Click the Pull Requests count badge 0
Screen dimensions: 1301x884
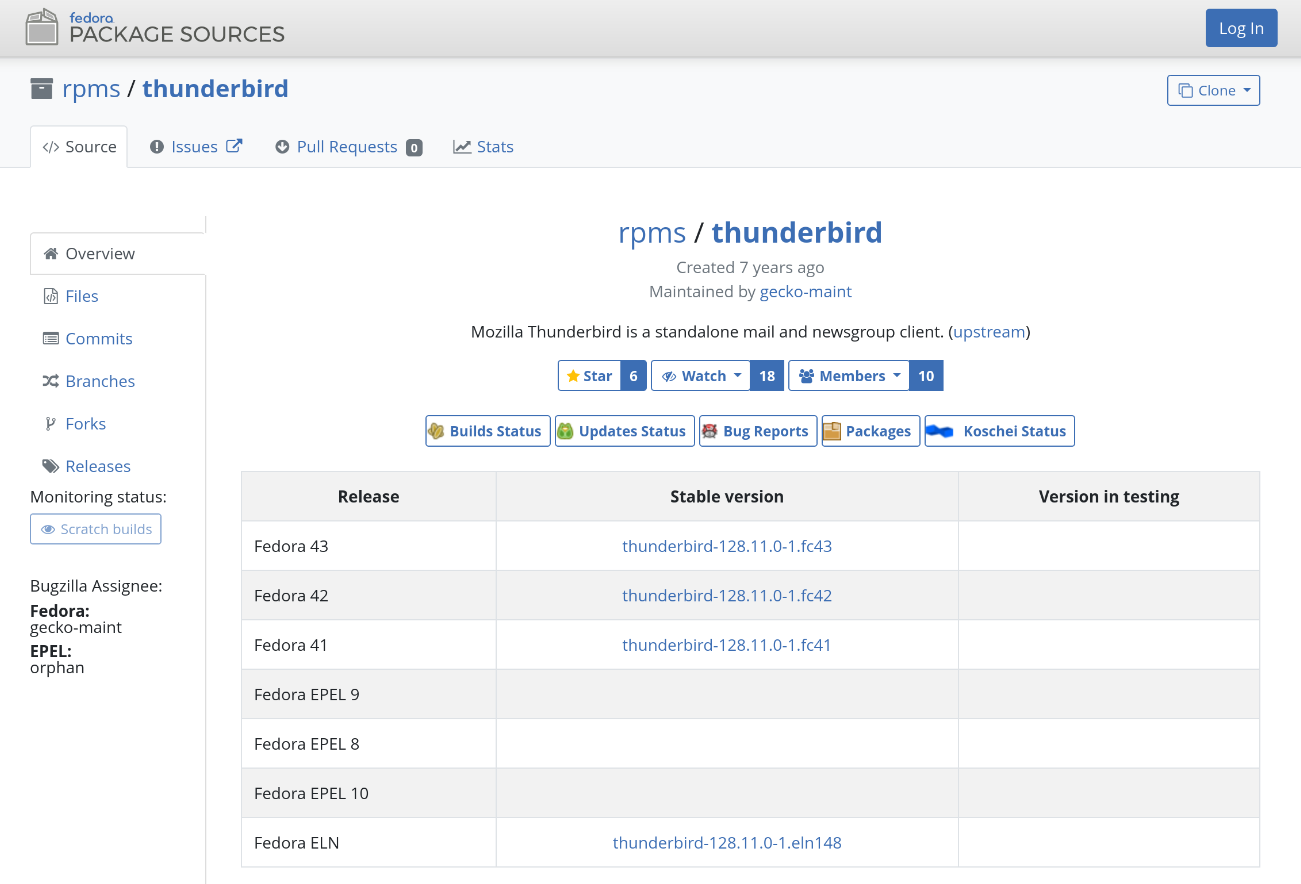(x=414, y=148)
